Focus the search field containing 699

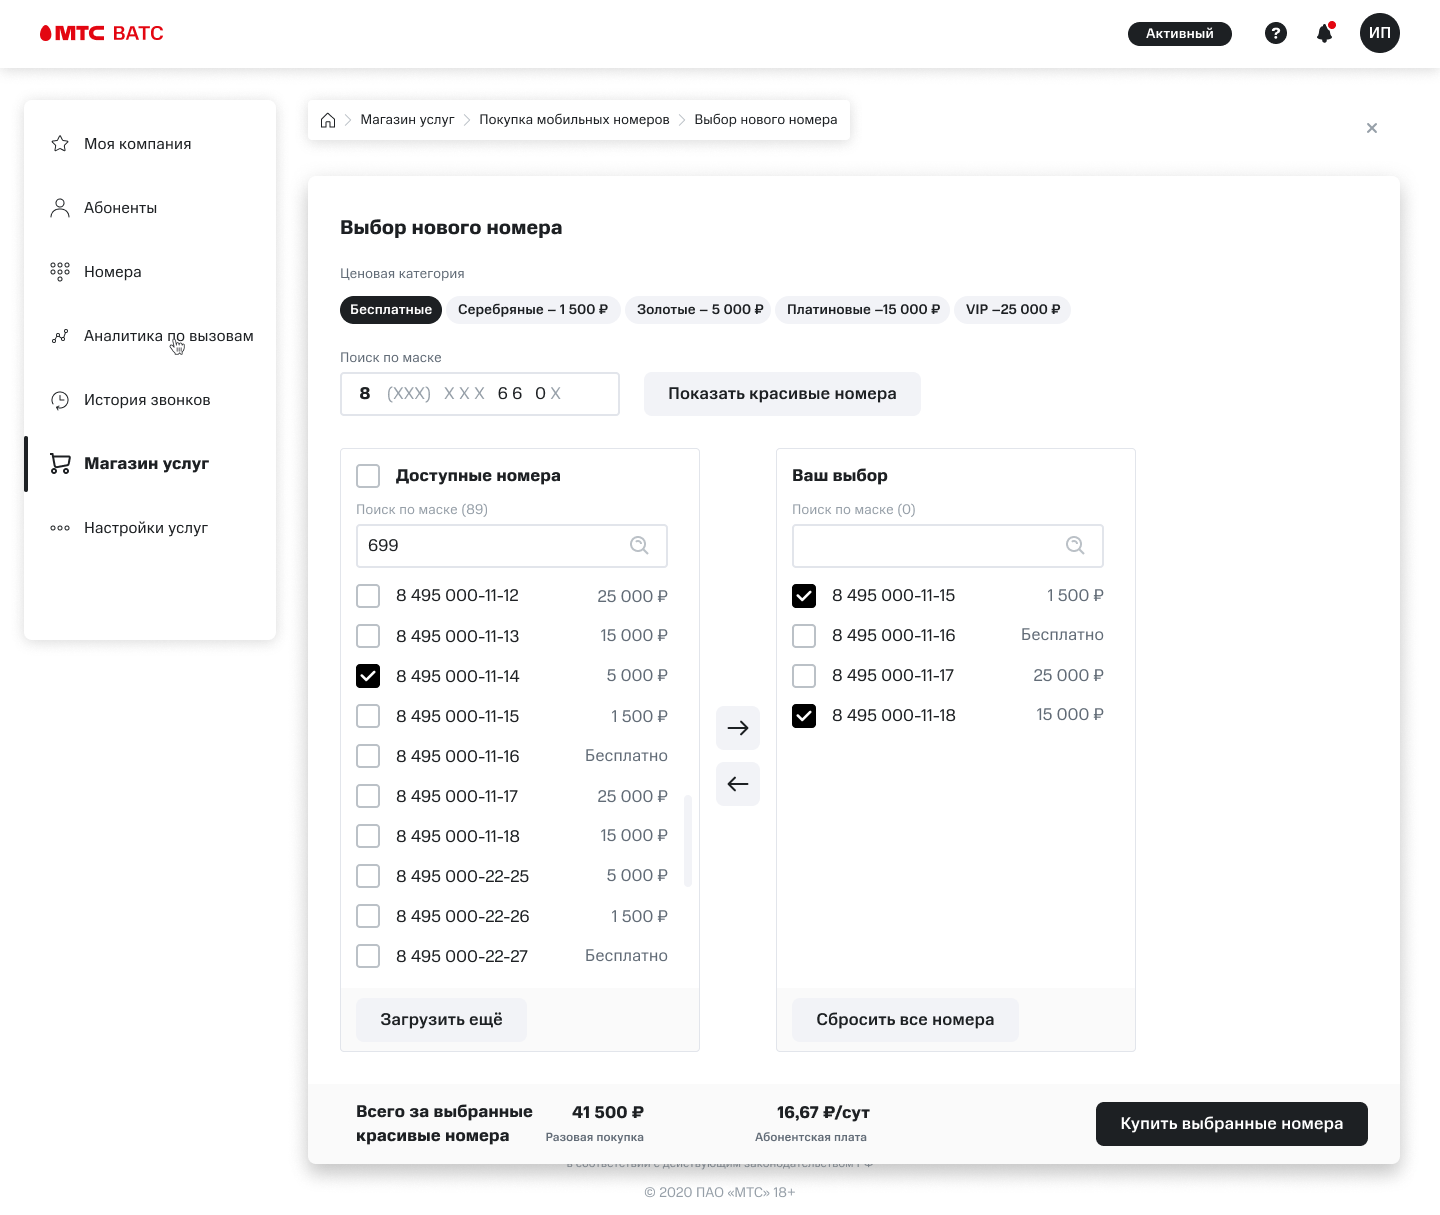pos(512,546)
